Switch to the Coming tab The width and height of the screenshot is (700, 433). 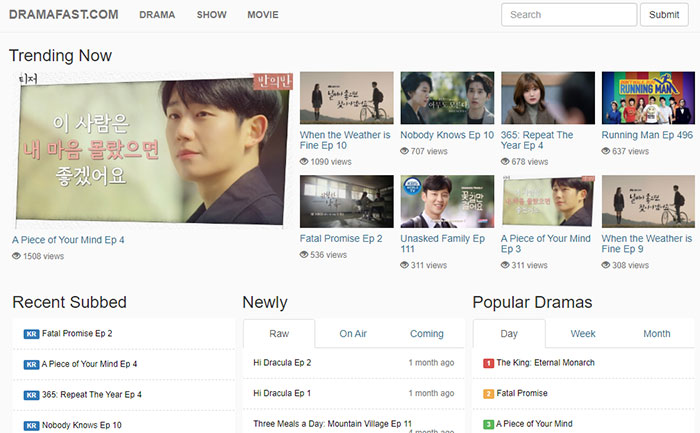tap(427, 333)
